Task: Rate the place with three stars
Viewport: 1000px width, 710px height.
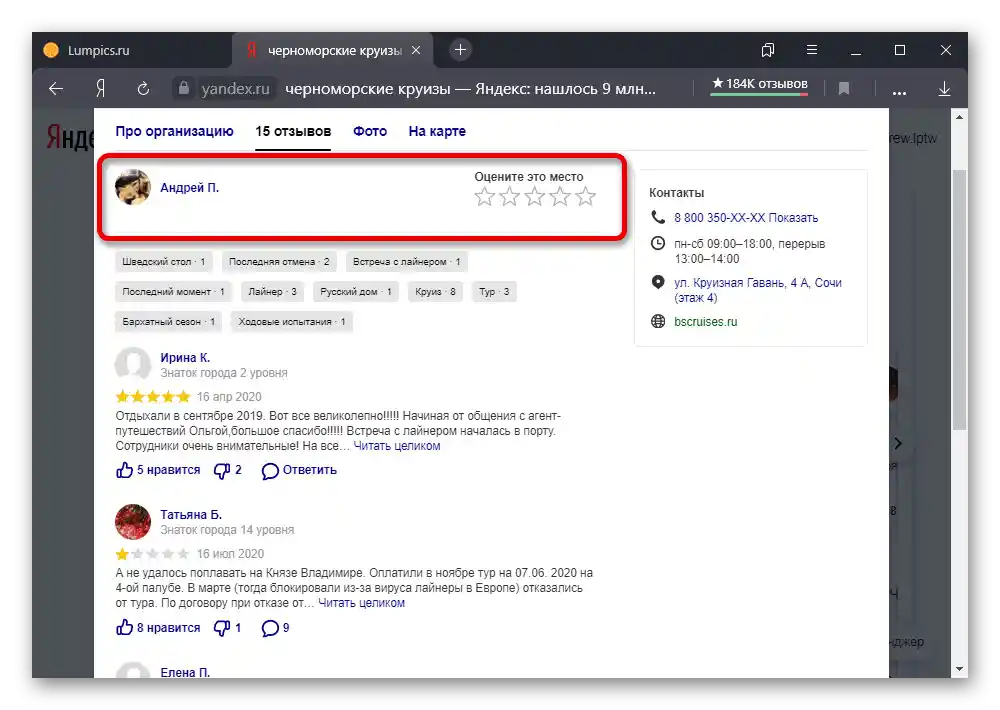Action: (534, 196)
